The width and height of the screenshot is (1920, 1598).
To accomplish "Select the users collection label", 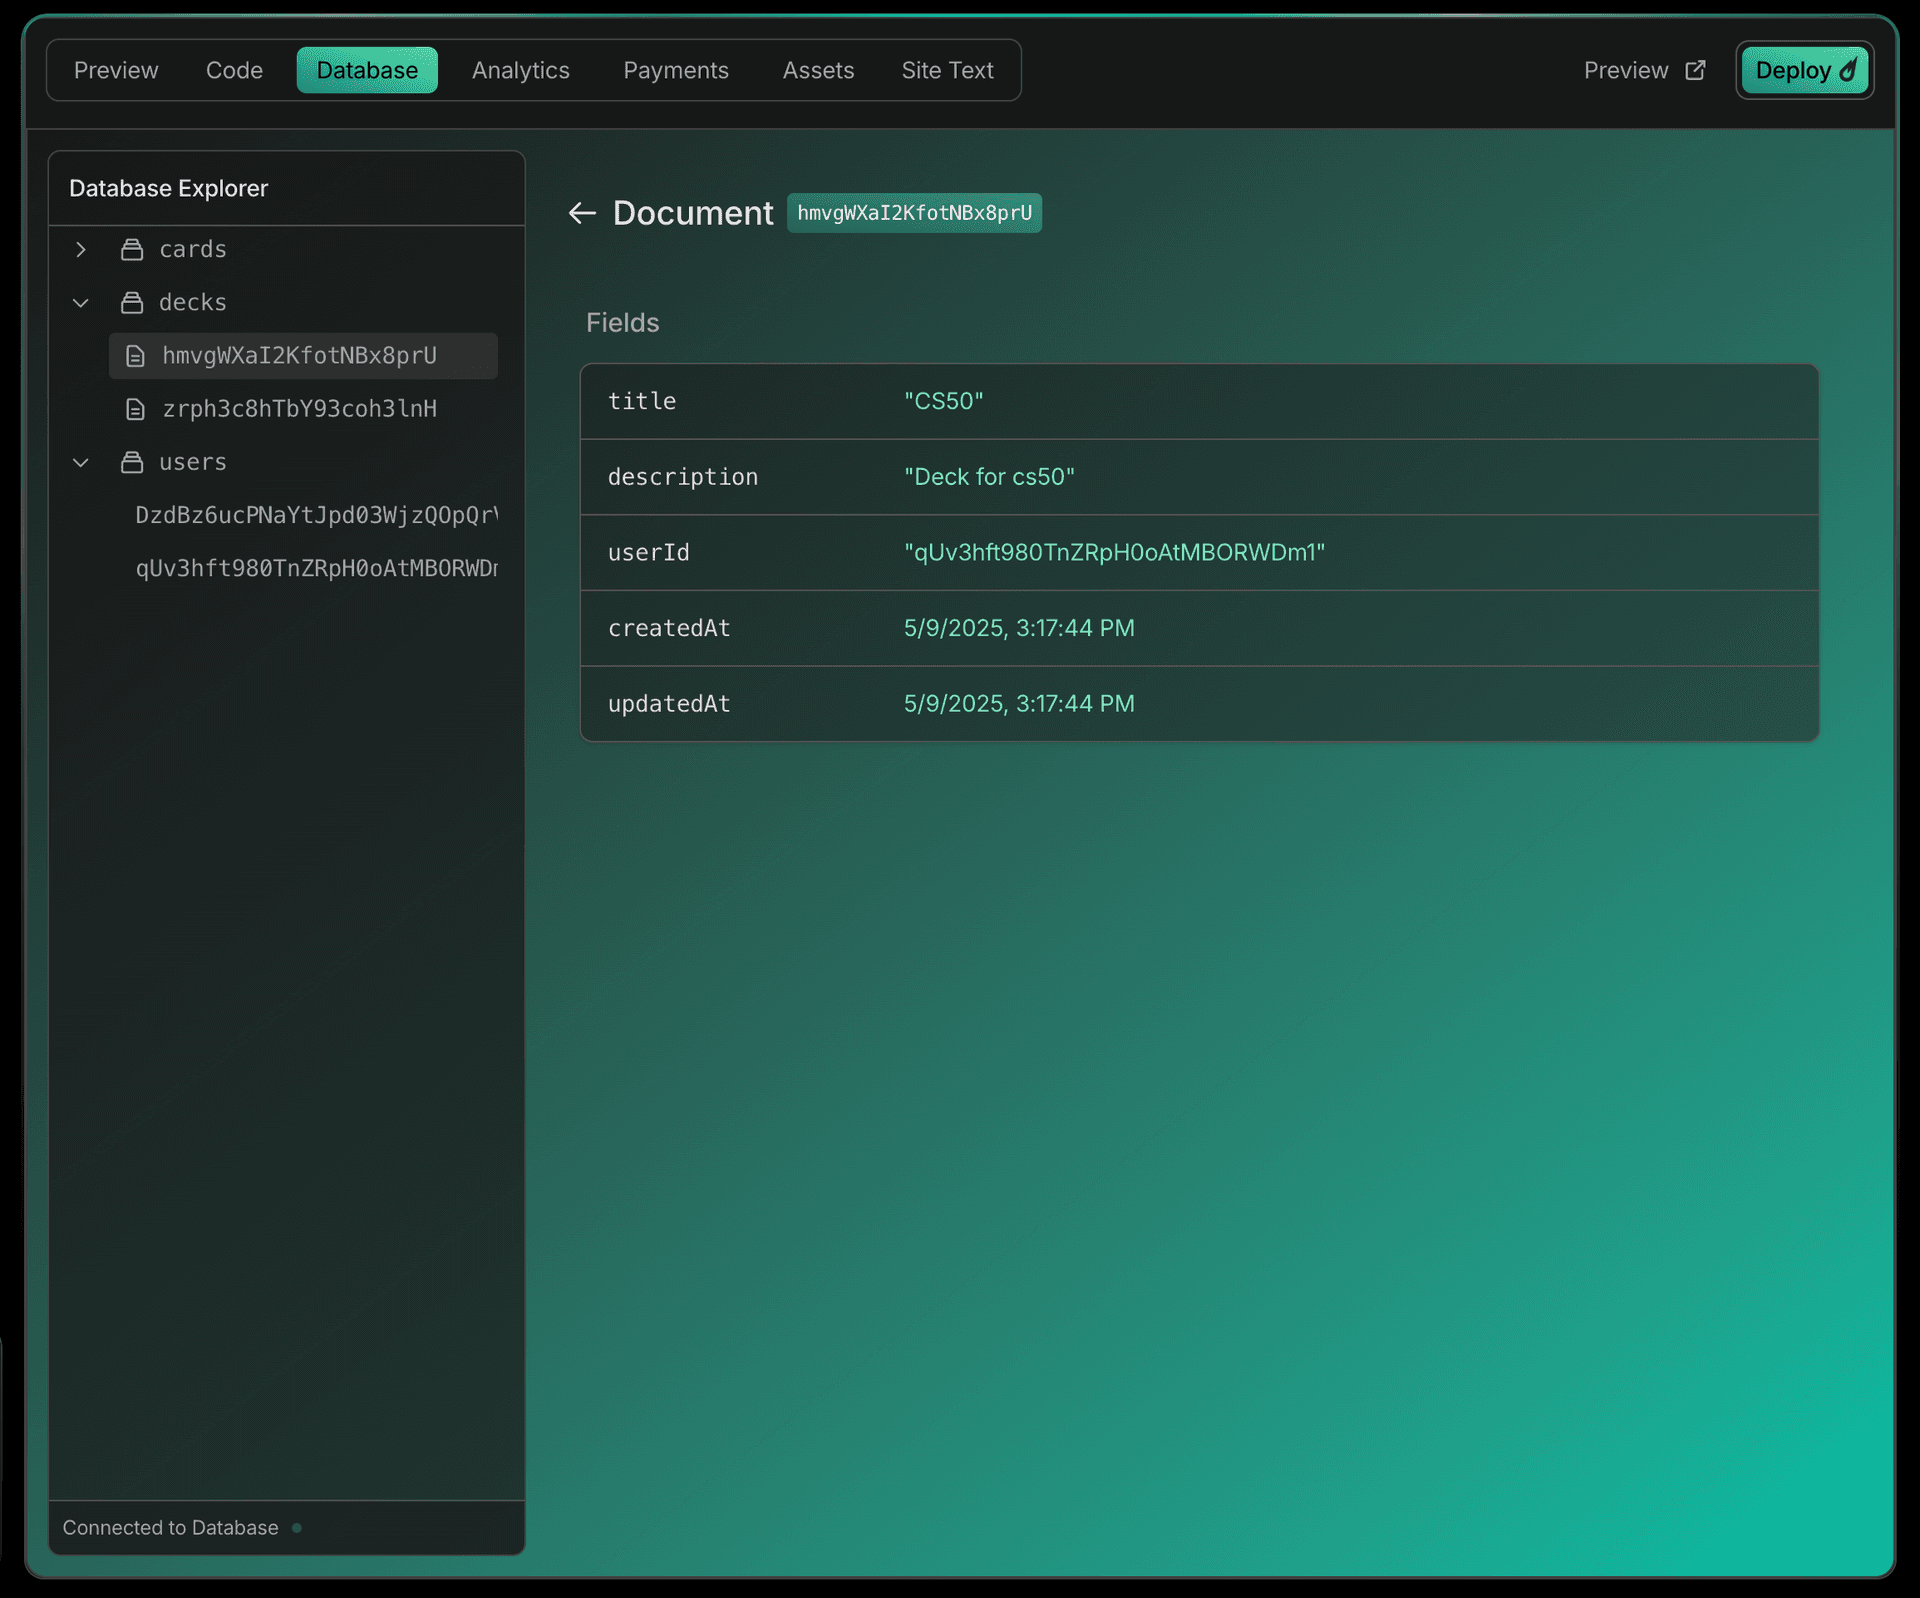I will click(x=193, y=462).
